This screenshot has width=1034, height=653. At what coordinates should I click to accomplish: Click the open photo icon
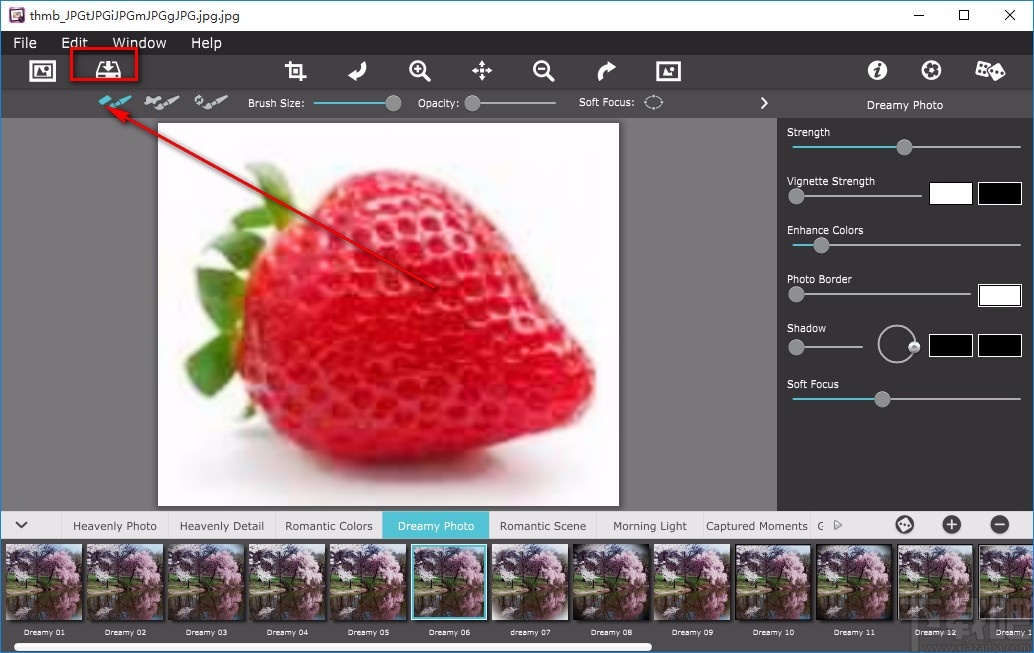[x=42, y=70]
